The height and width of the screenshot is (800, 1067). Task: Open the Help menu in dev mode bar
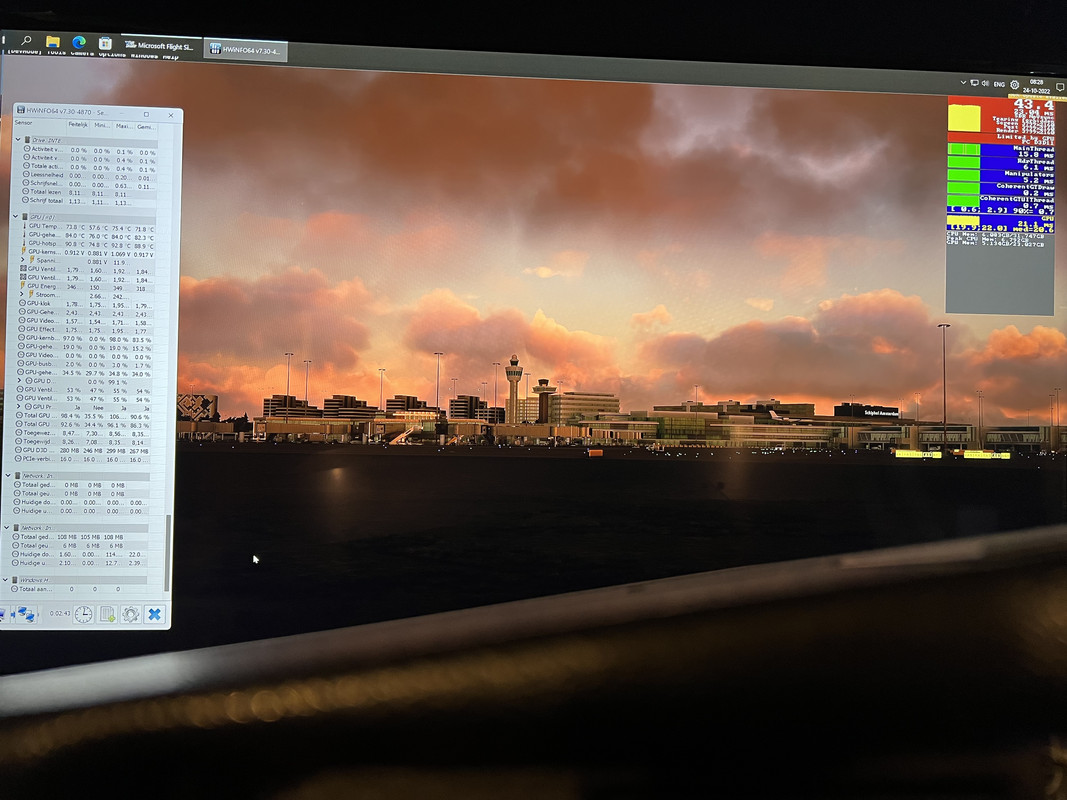(171, 56)
